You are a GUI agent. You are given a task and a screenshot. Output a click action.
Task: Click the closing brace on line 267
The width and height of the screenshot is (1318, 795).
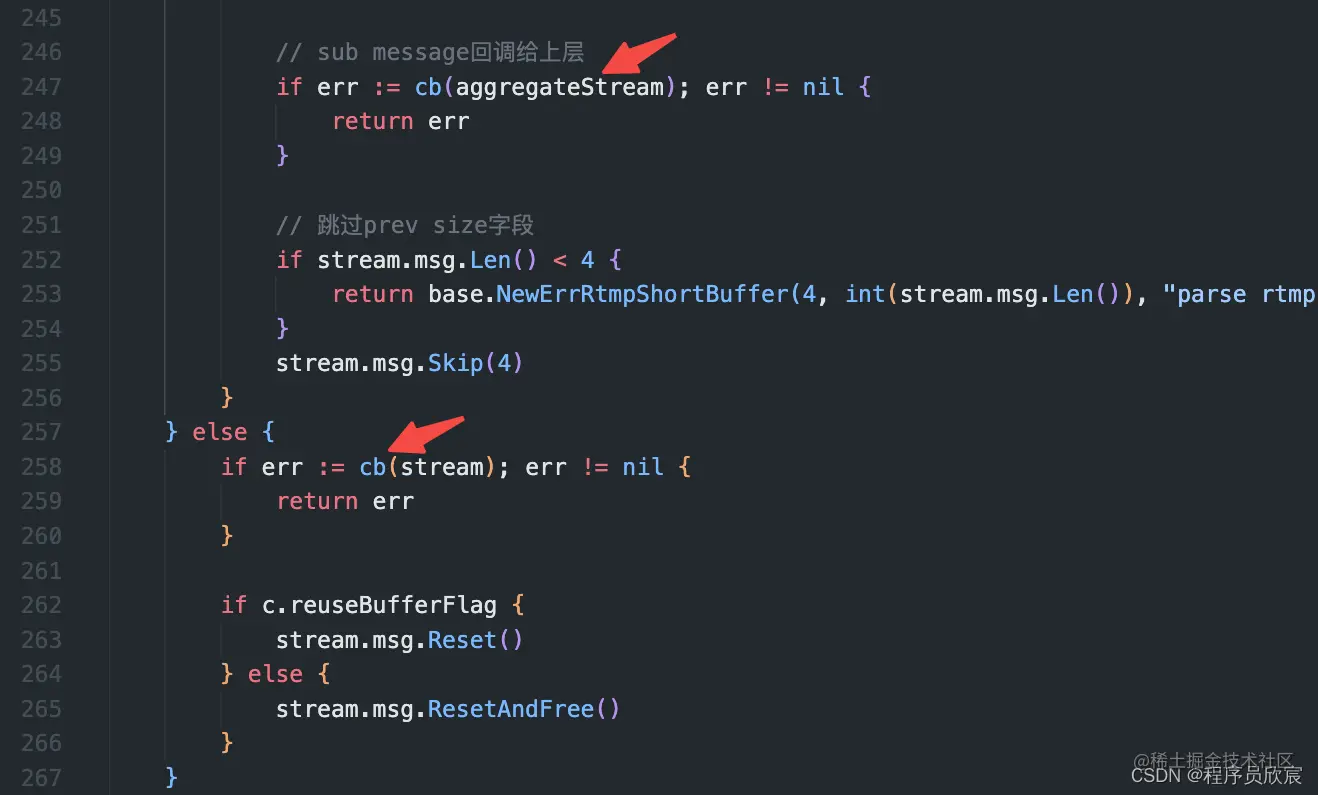[172, 777]
